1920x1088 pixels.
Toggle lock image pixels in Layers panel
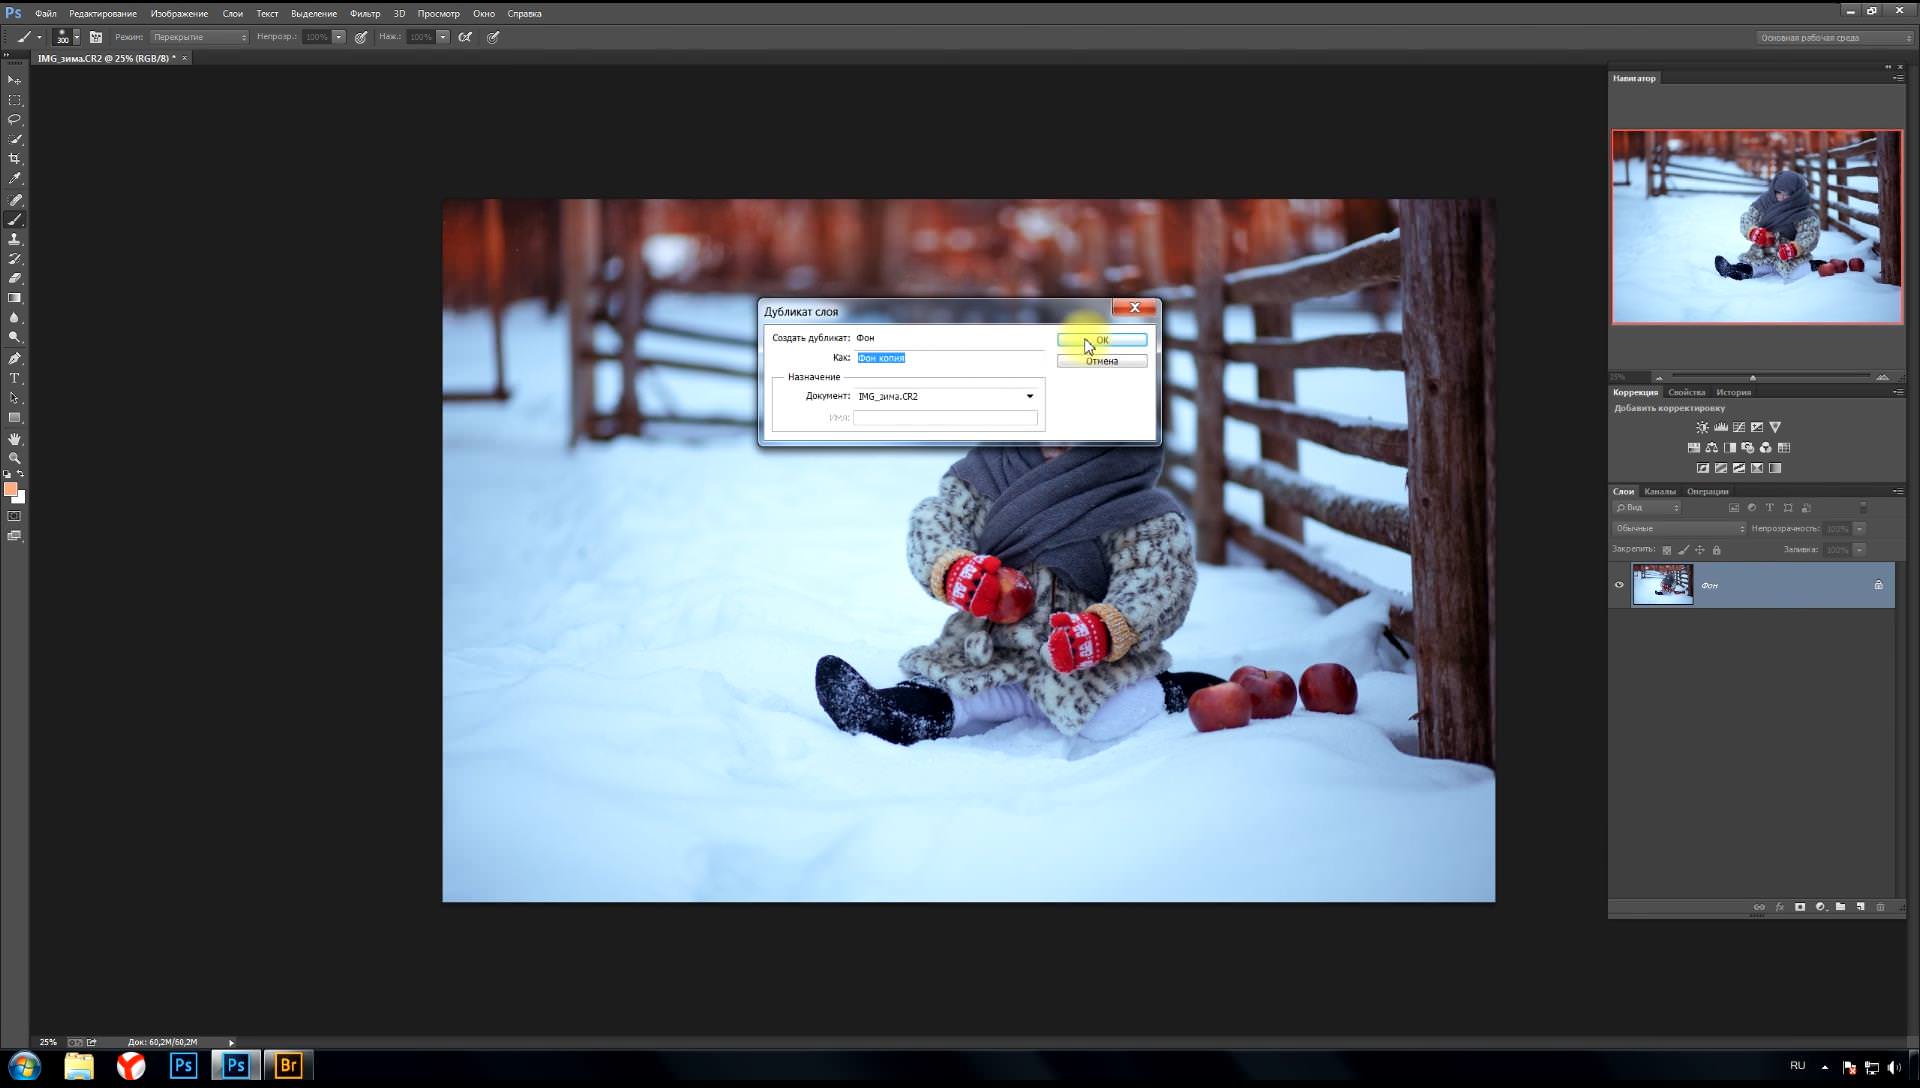point(1683,550)
